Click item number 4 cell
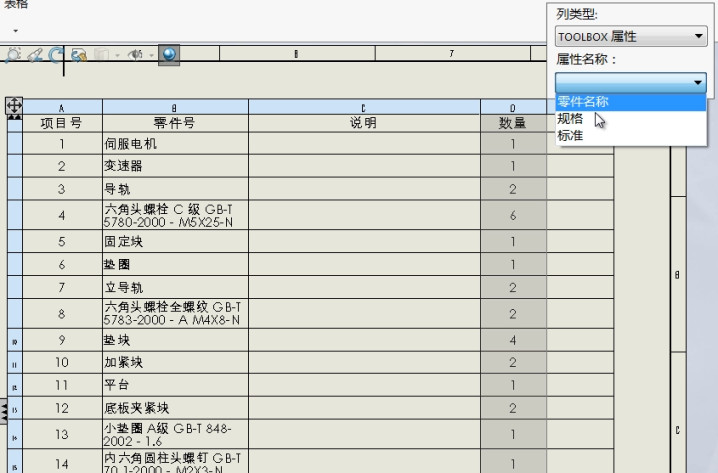This screenshot has height=473, width=718. (62, 215)
